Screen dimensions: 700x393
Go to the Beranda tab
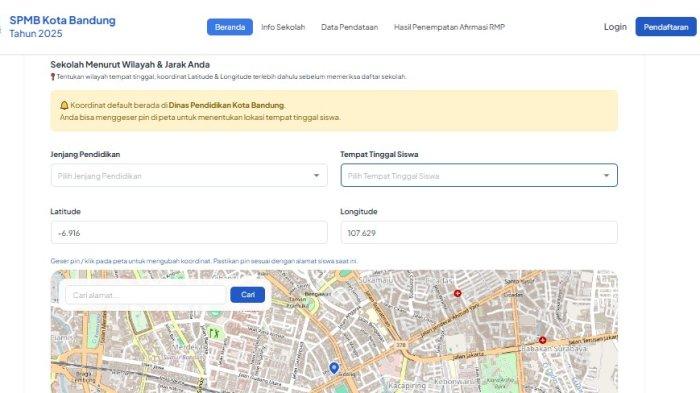coord(230,27)
